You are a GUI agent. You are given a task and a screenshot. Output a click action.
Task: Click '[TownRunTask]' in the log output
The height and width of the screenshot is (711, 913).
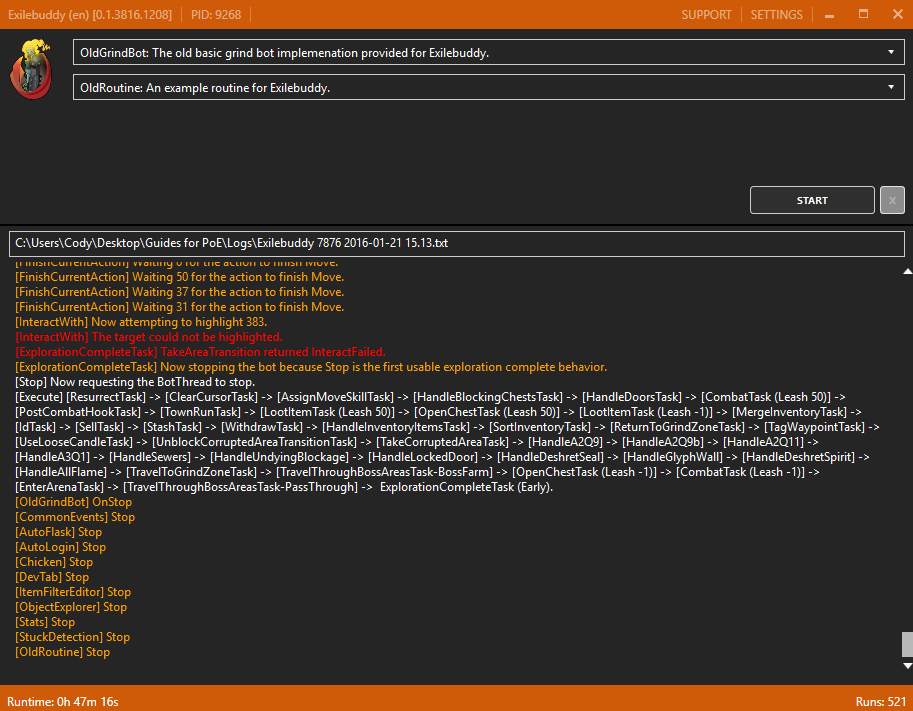tap(200, 412)
